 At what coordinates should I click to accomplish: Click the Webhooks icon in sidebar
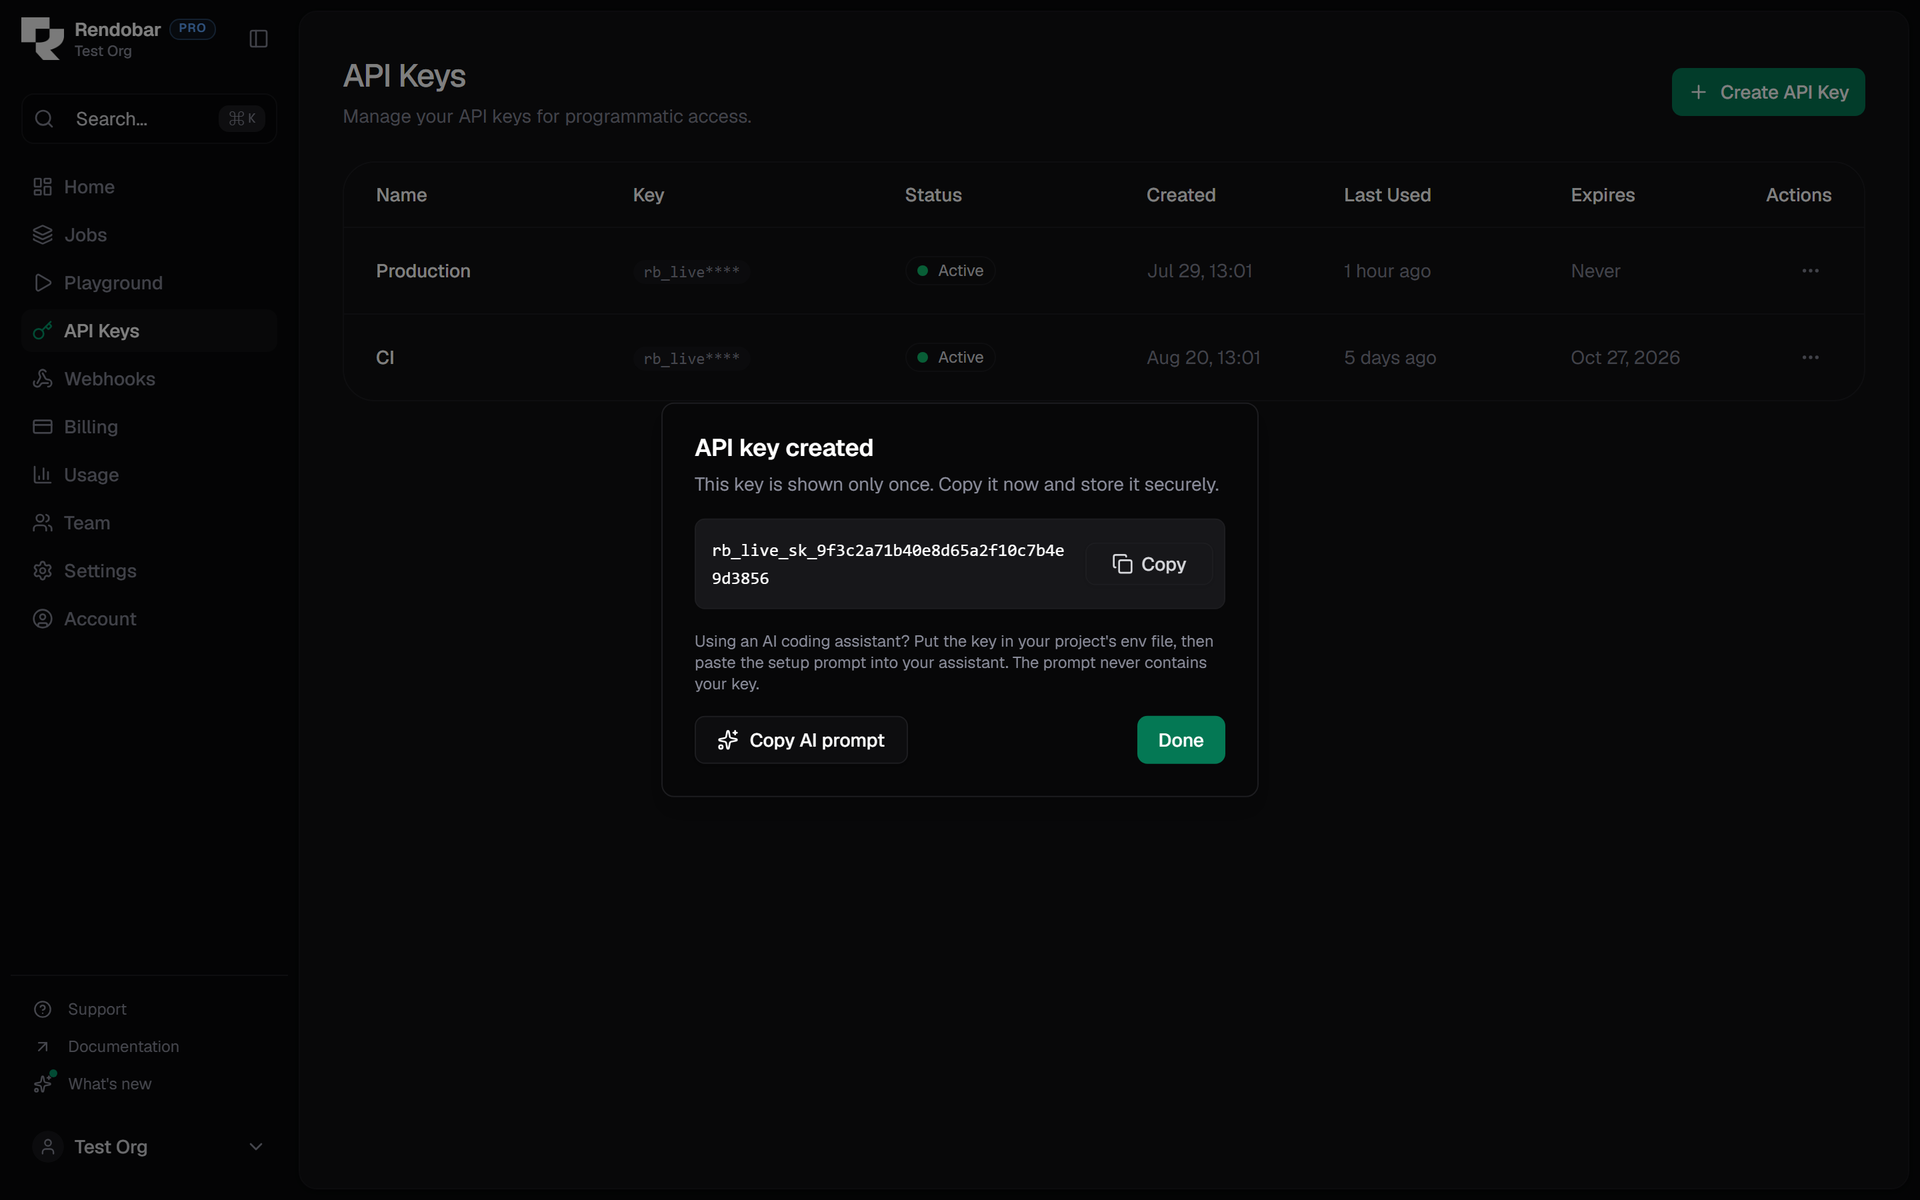pyautogui.click(x=42, y=379)
